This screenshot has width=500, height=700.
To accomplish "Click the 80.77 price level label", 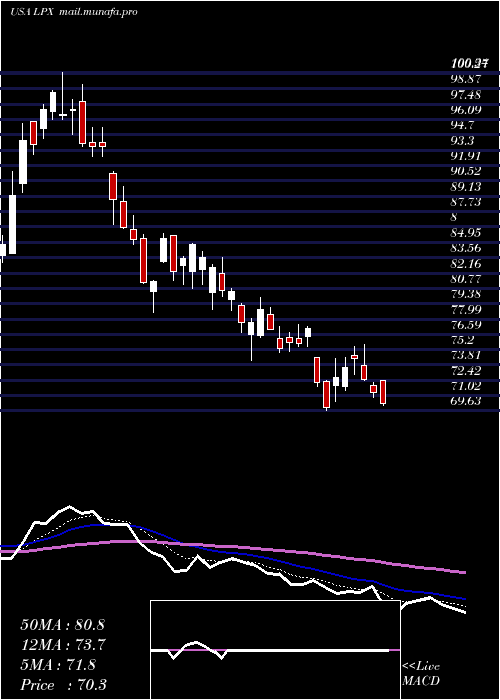I will (466, 279).
